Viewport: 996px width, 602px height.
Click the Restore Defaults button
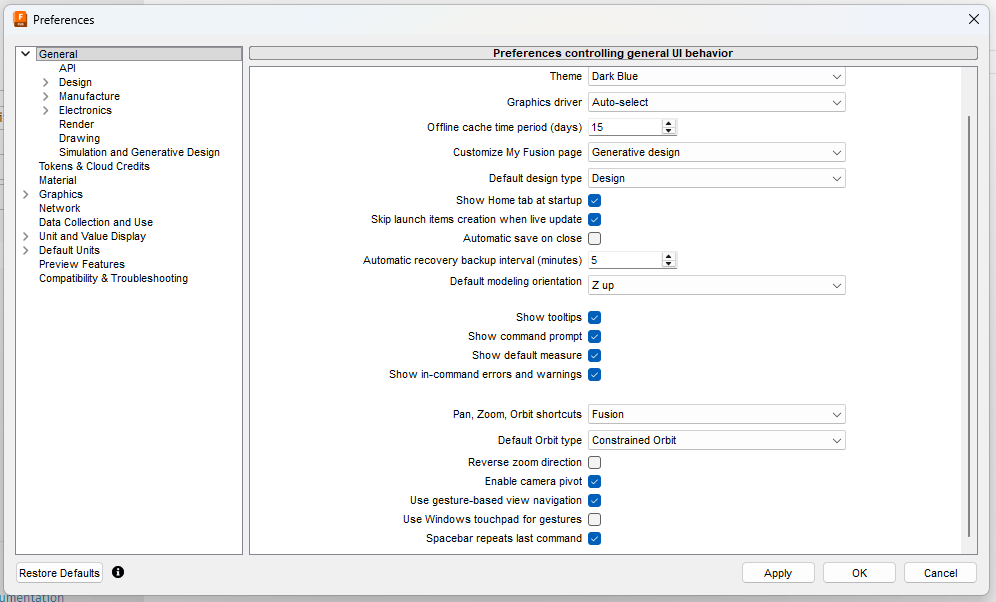pos(60,573)
